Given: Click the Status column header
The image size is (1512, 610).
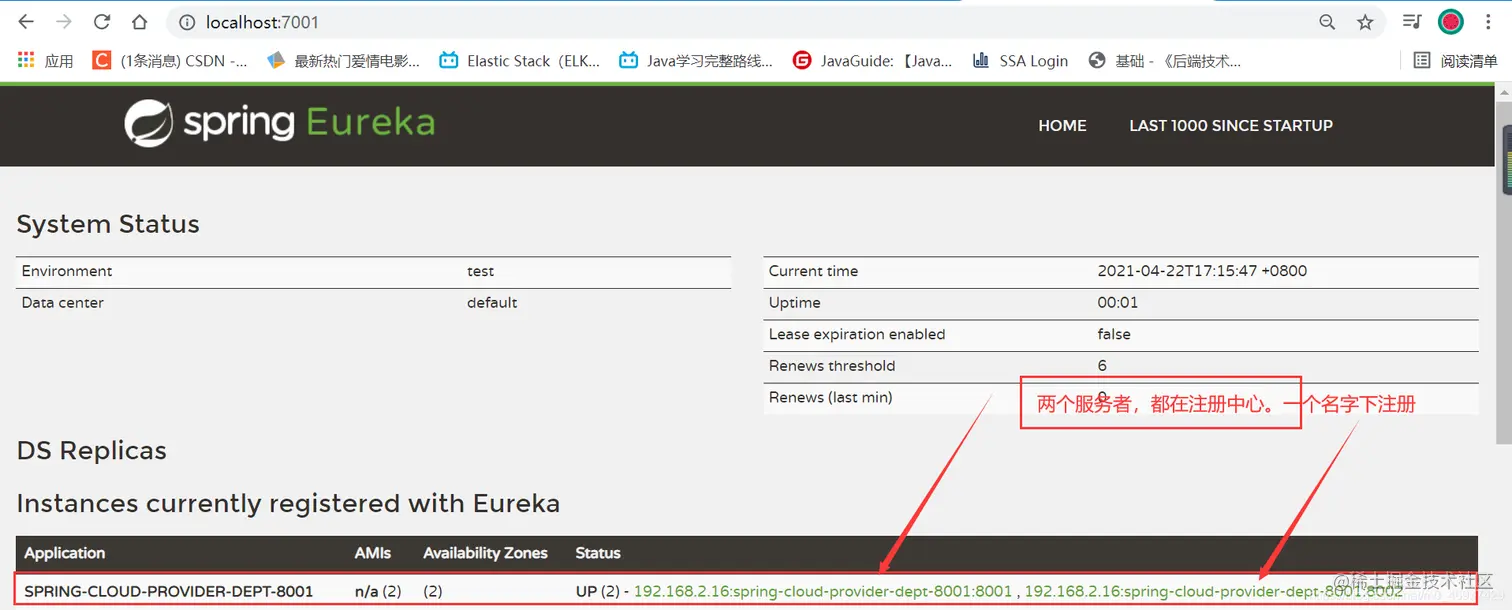Looking at the screenshot, I should (598, 553).
